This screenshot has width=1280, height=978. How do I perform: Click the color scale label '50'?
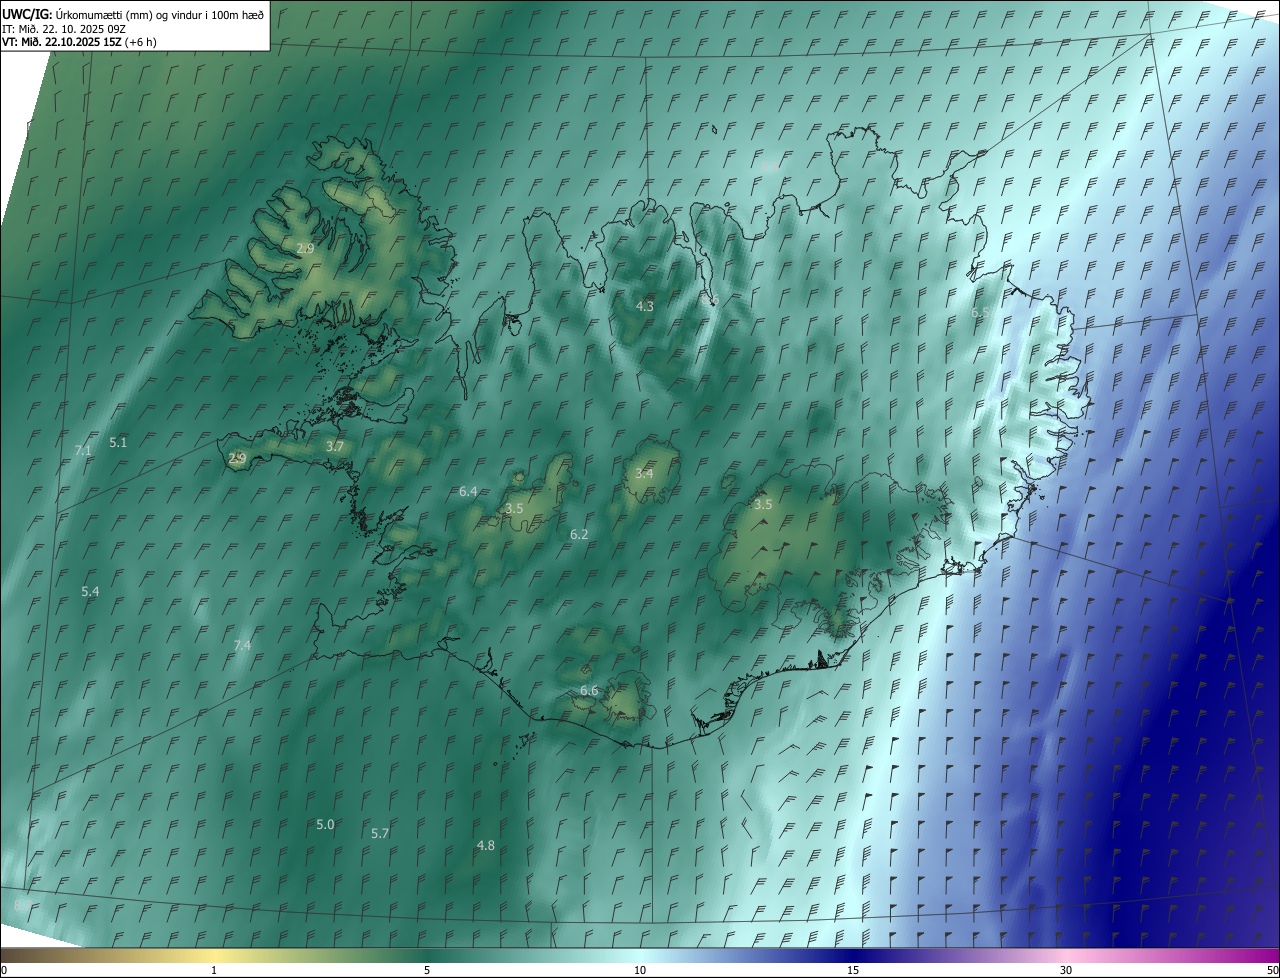(x=1272, y=970)
